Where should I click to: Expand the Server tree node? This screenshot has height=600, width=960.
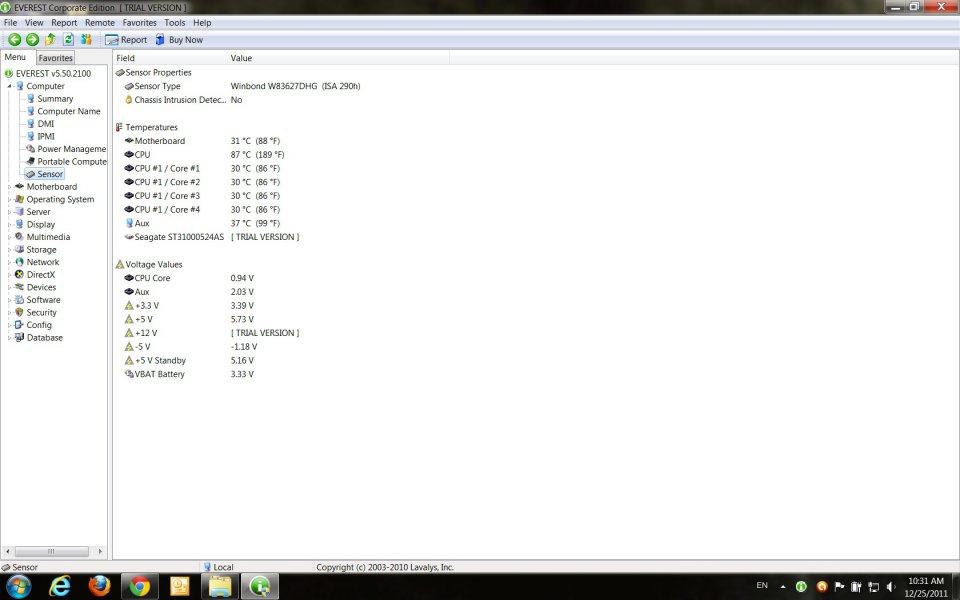(x=9, y=212)
